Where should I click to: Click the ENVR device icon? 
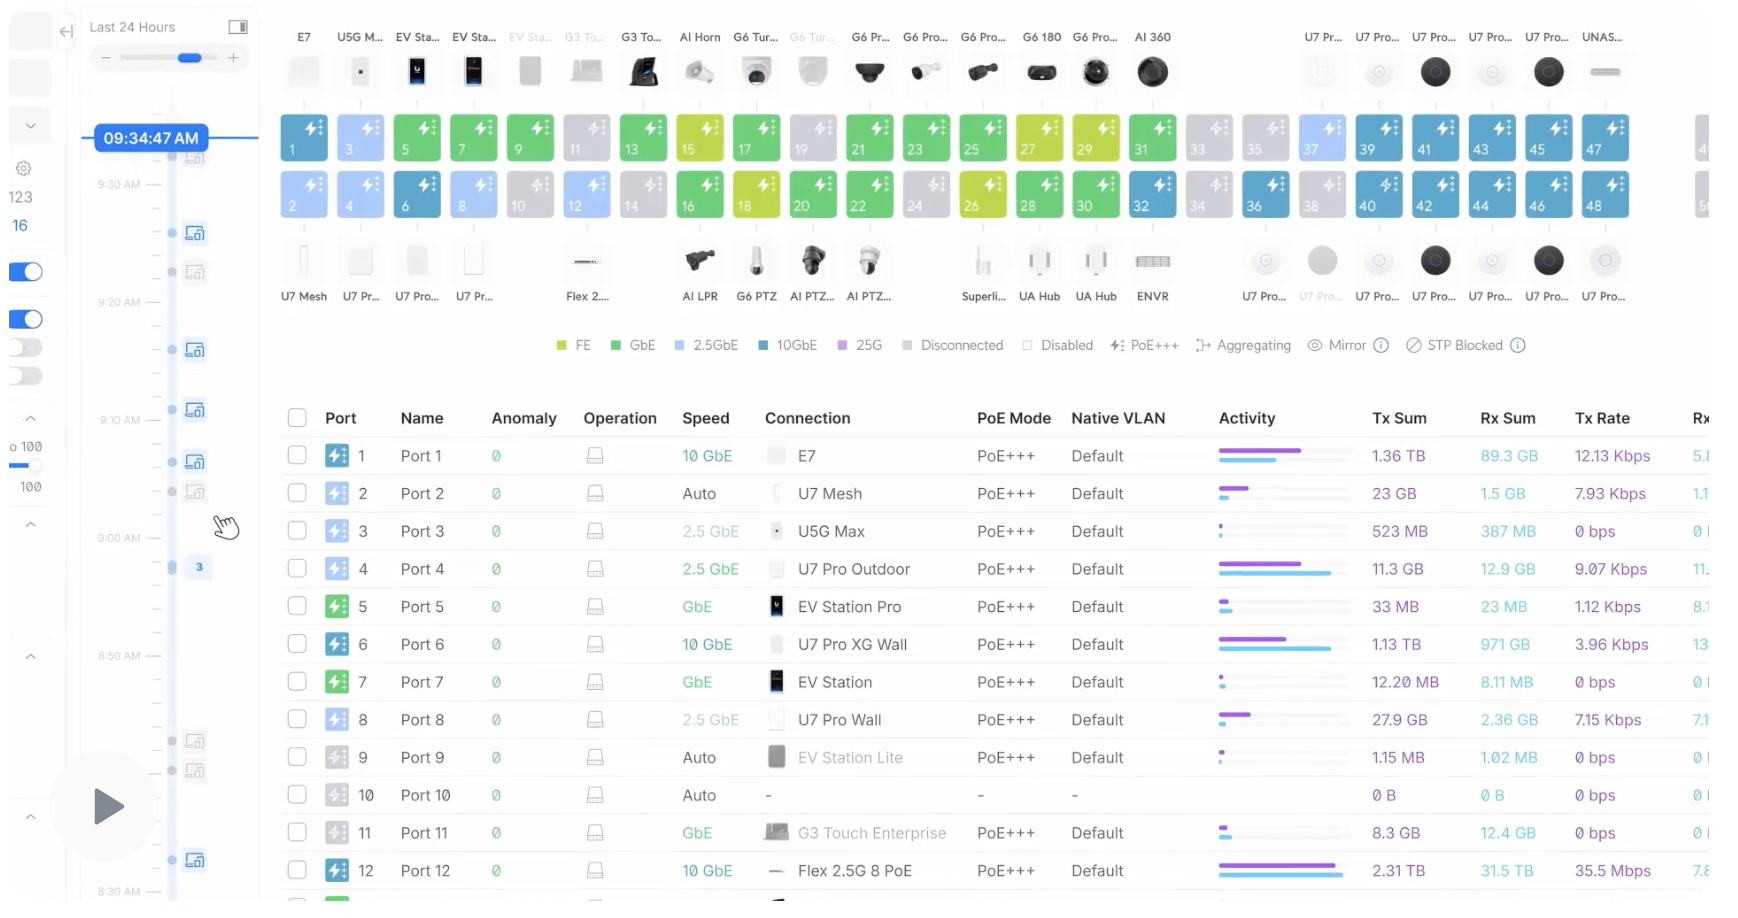[x=1152, y=262]
